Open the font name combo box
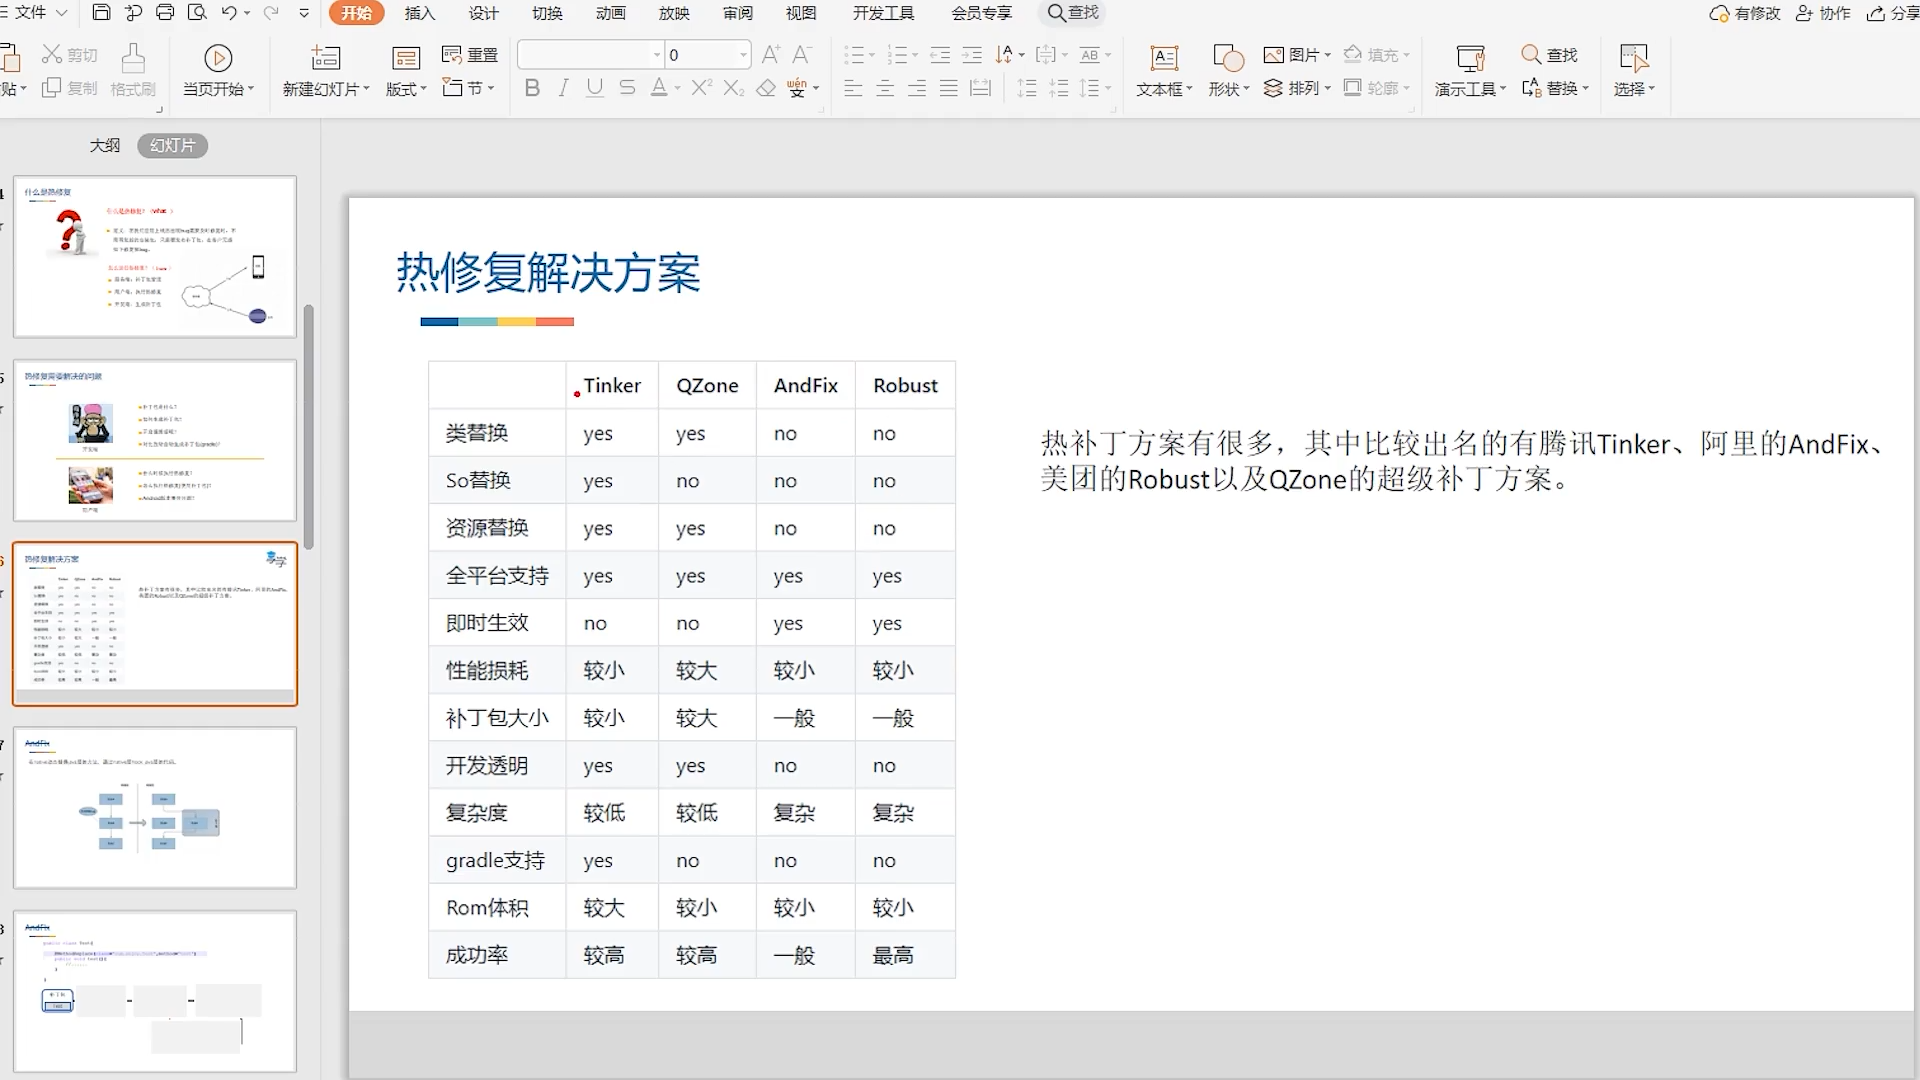Image resolution: width=1920 pixels, height=1080 pixels. pyautogui.click(x=585, y=55)
